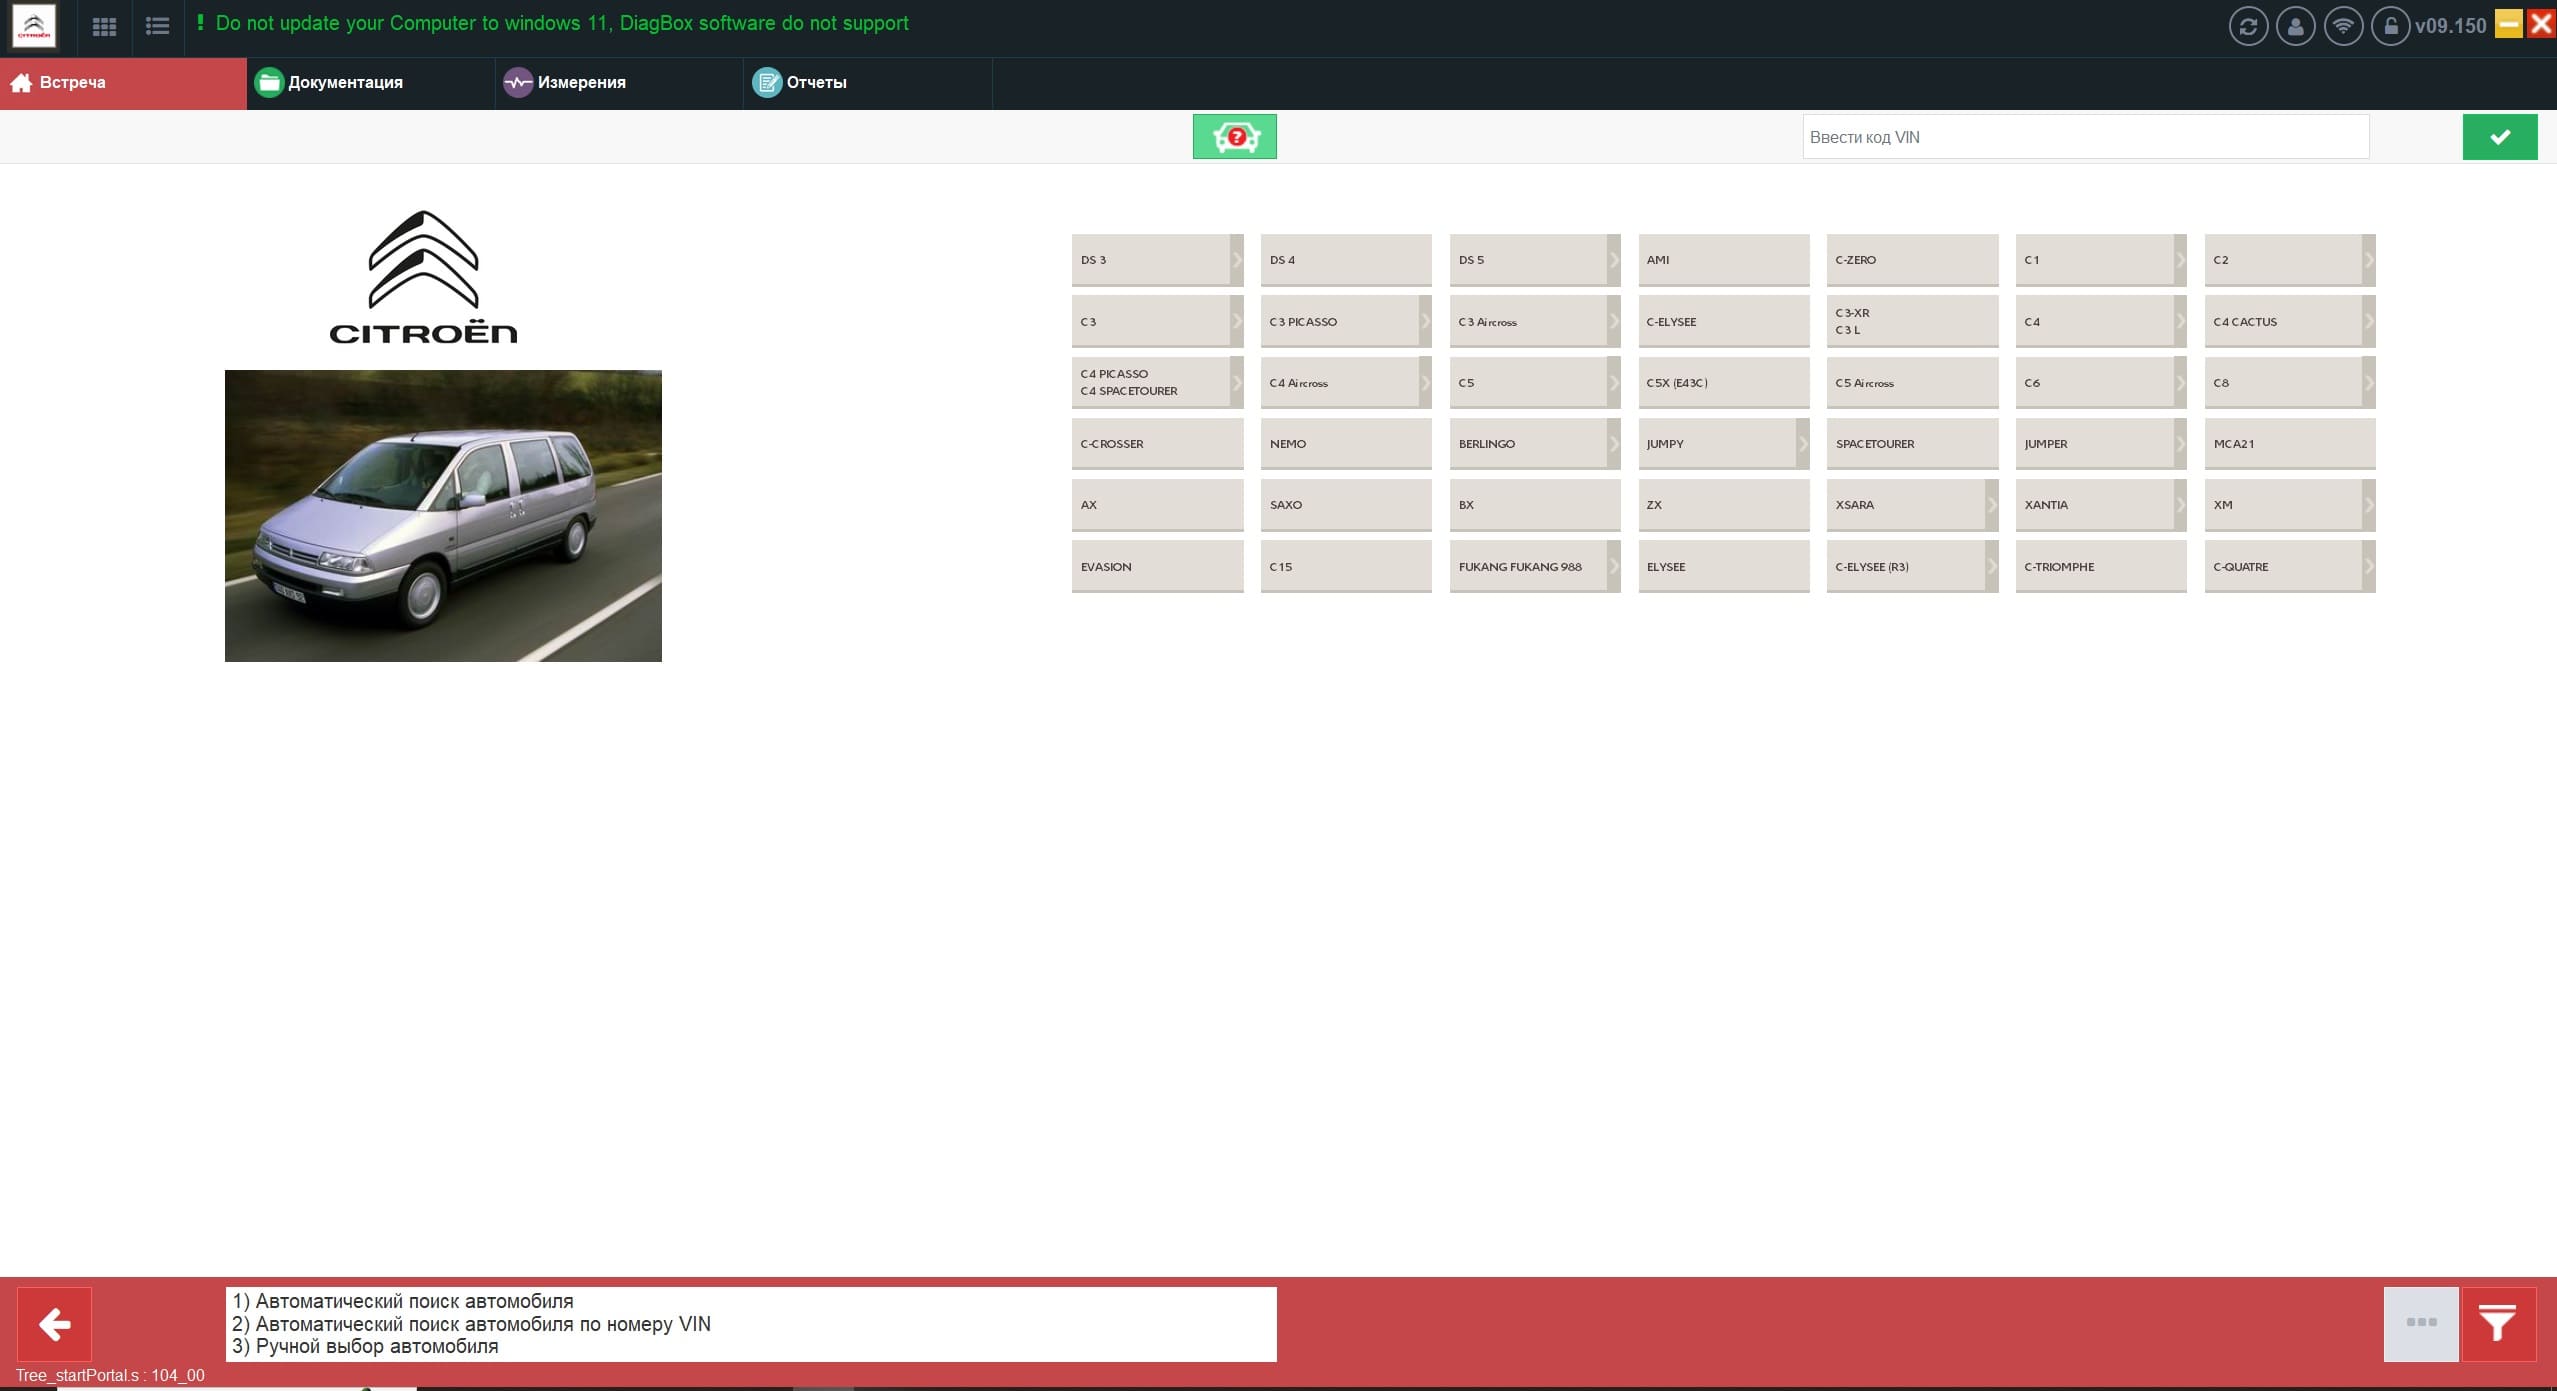This screenshot has width=2557, height=1391.
Task: Go back with the left arrow
Action: pyautogui.click(x=55, y=1323)
